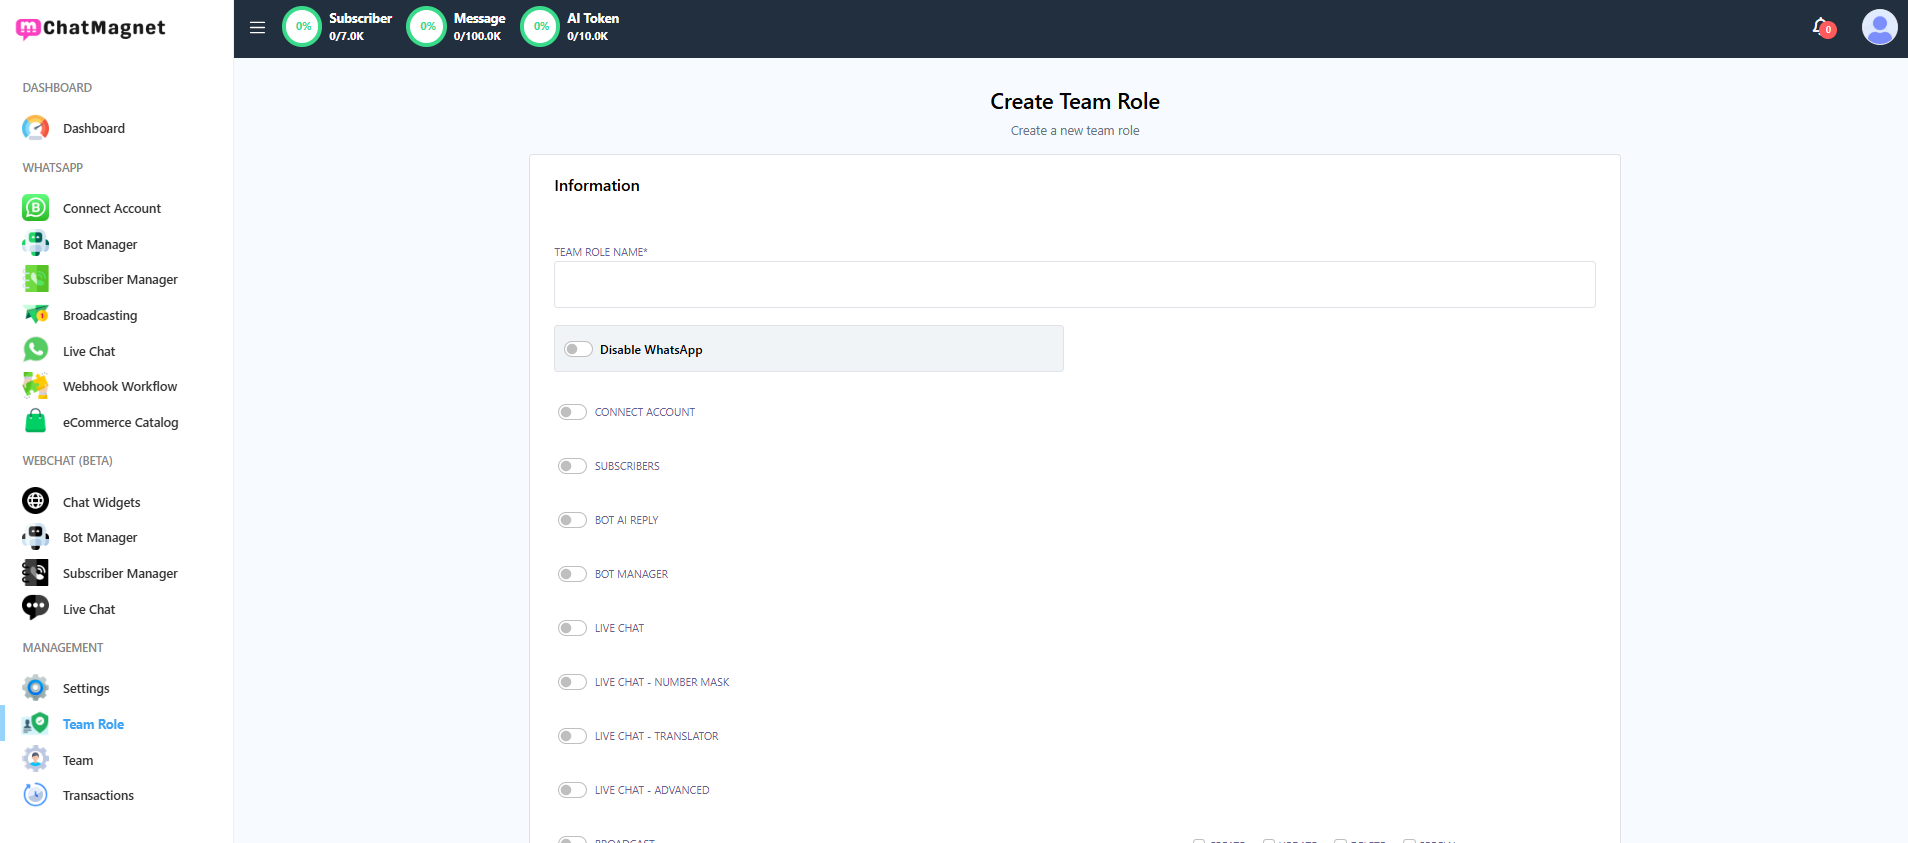The width and height of the screenshot is (1908, 843).
Task: Open Connect Account menu item
Action: [x=112, y=208]
